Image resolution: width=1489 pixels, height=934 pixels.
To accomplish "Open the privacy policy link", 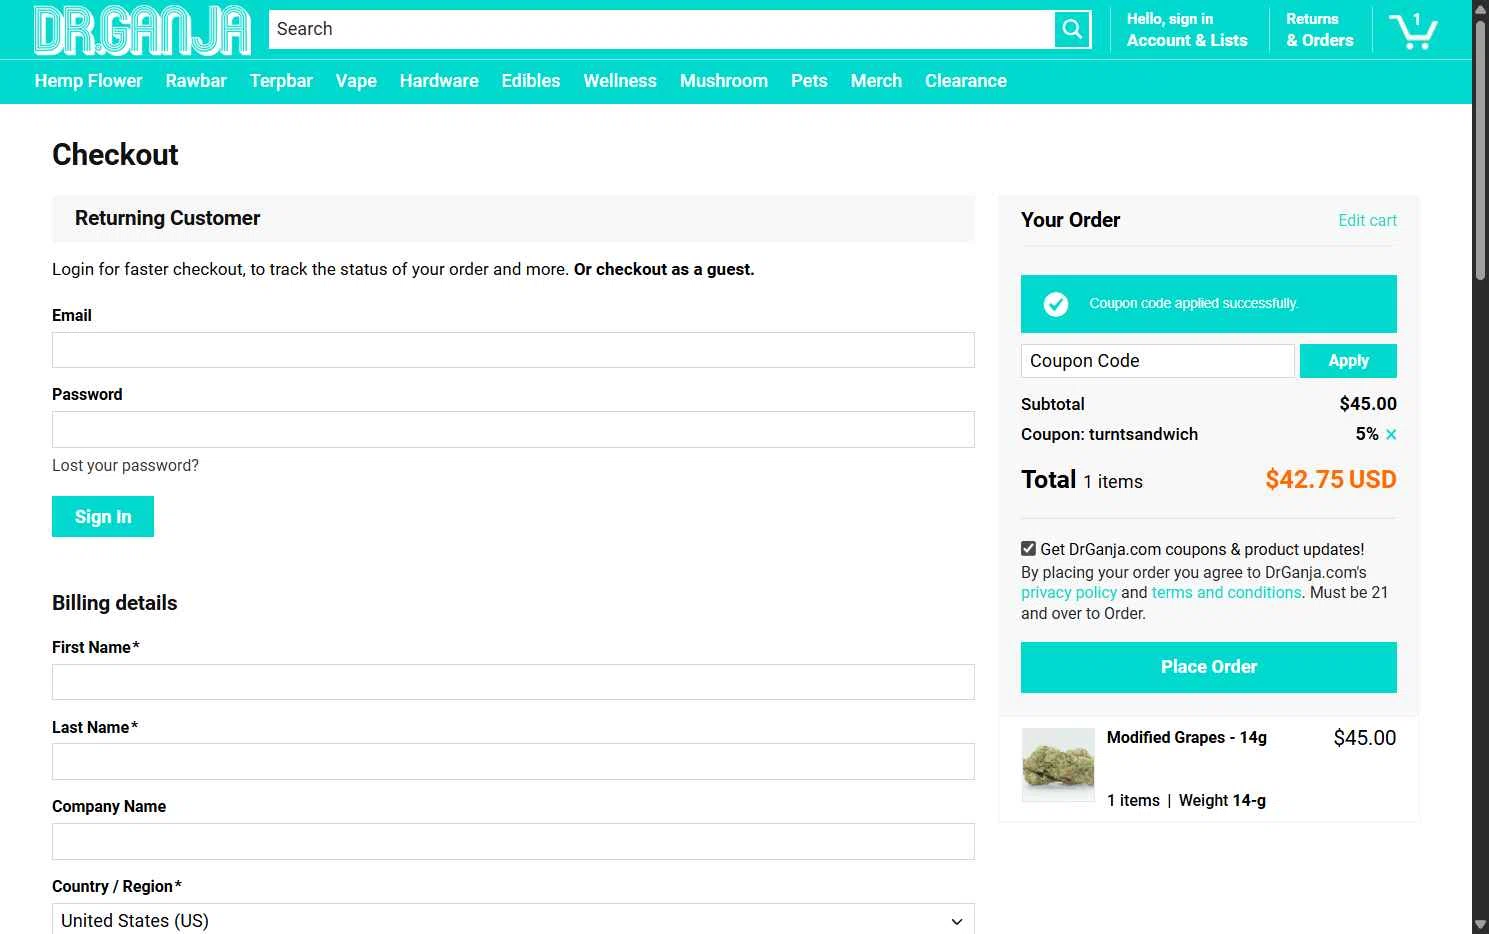I will [1068, 593].
